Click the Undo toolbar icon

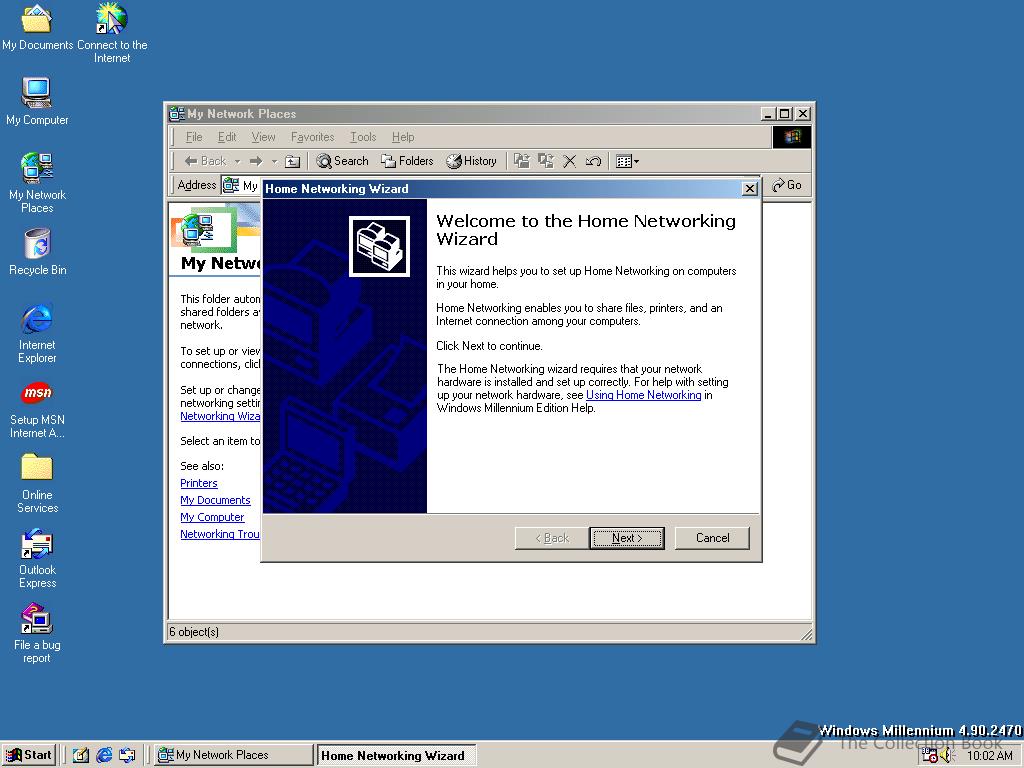pyautogui.click(x=593, y=161)
